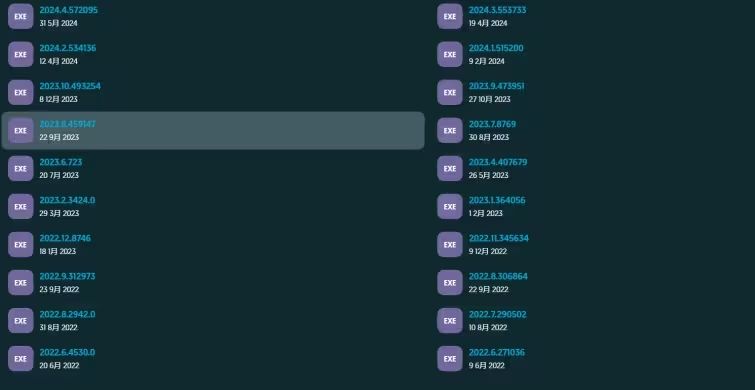Image resolution: width=755 pixels, height=390 pixels.
Task: Select the EXE icon next to 2023.7.8769
Action: pos(450,130)
